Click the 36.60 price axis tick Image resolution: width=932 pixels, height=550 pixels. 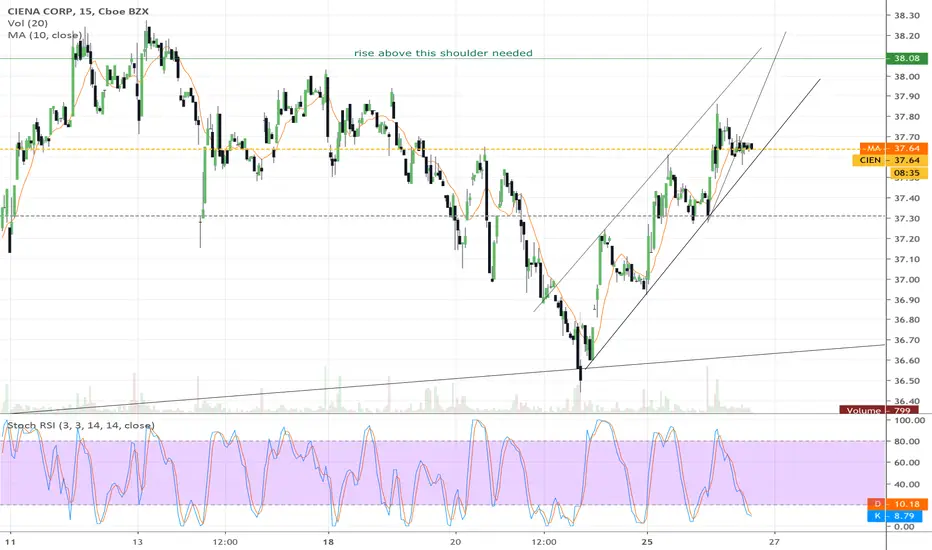pos(907,360)
